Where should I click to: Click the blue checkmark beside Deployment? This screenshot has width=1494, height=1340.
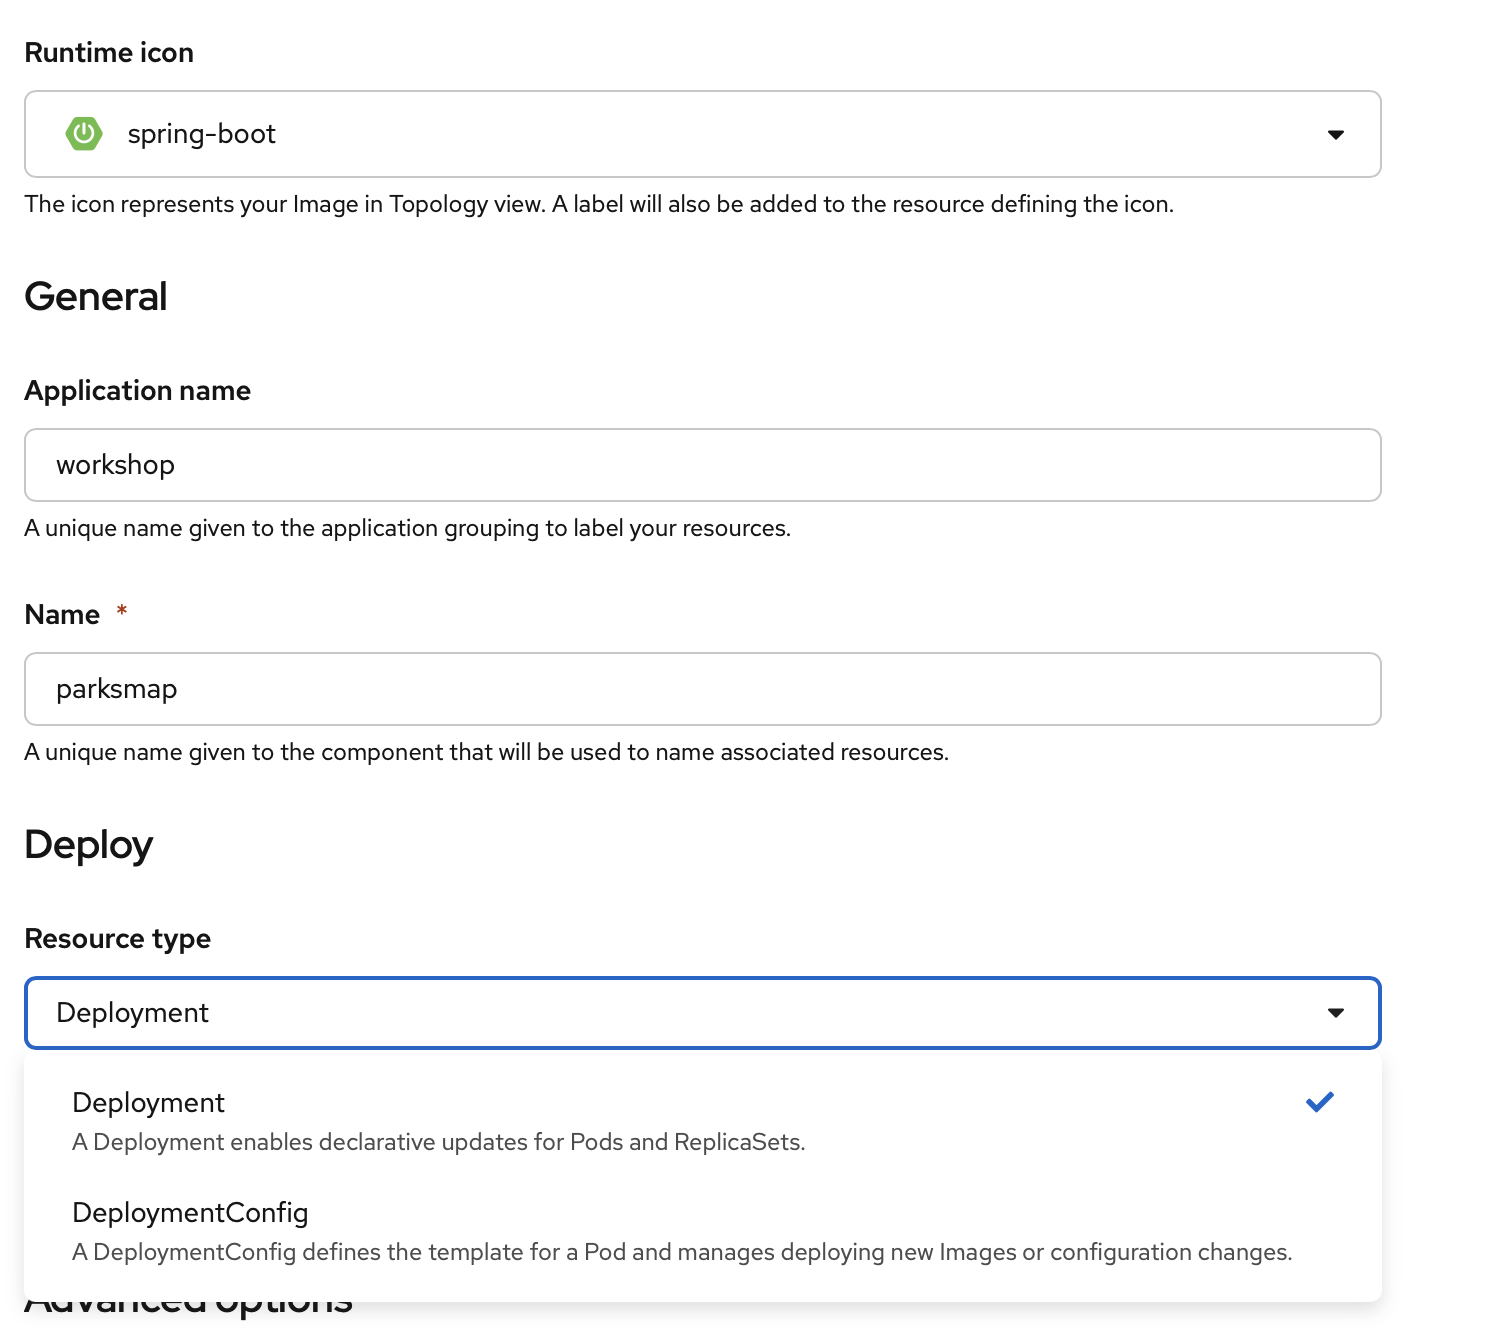pos(1319,1102)
